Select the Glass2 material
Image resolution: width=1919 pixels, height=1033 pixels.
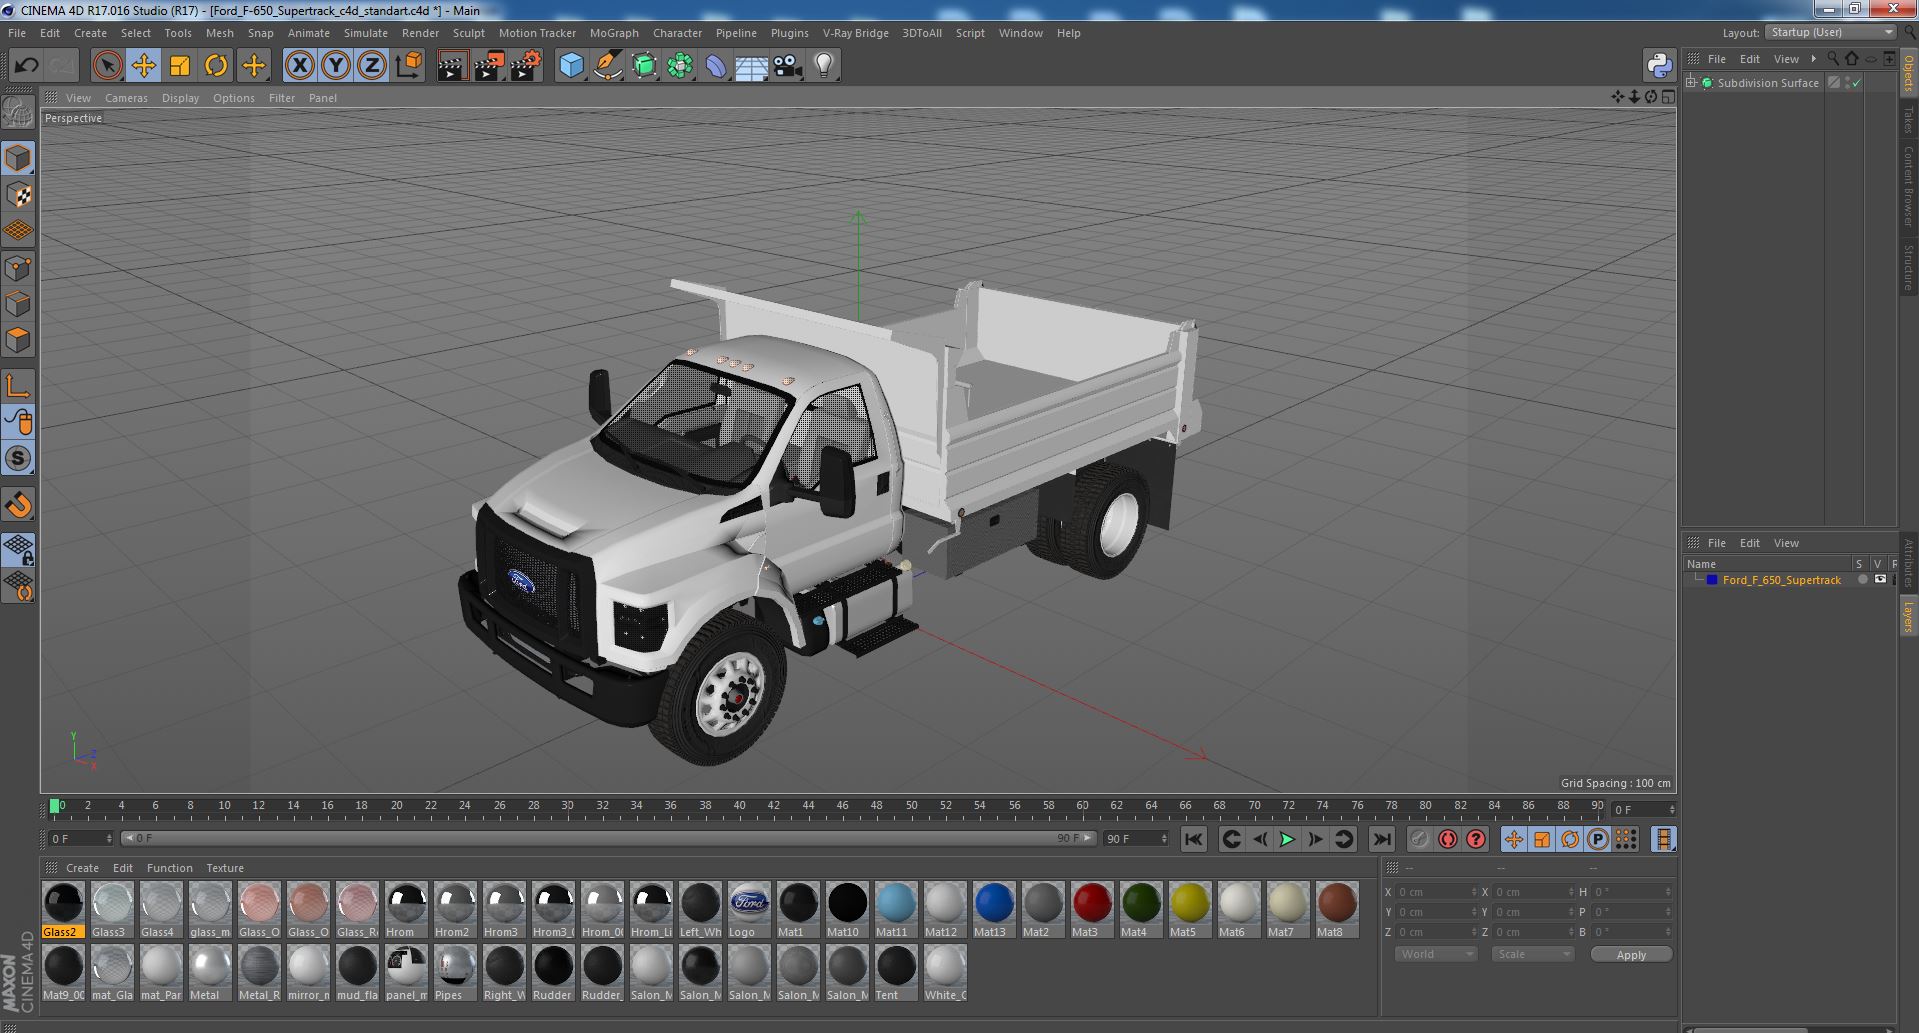click(64, 910)
